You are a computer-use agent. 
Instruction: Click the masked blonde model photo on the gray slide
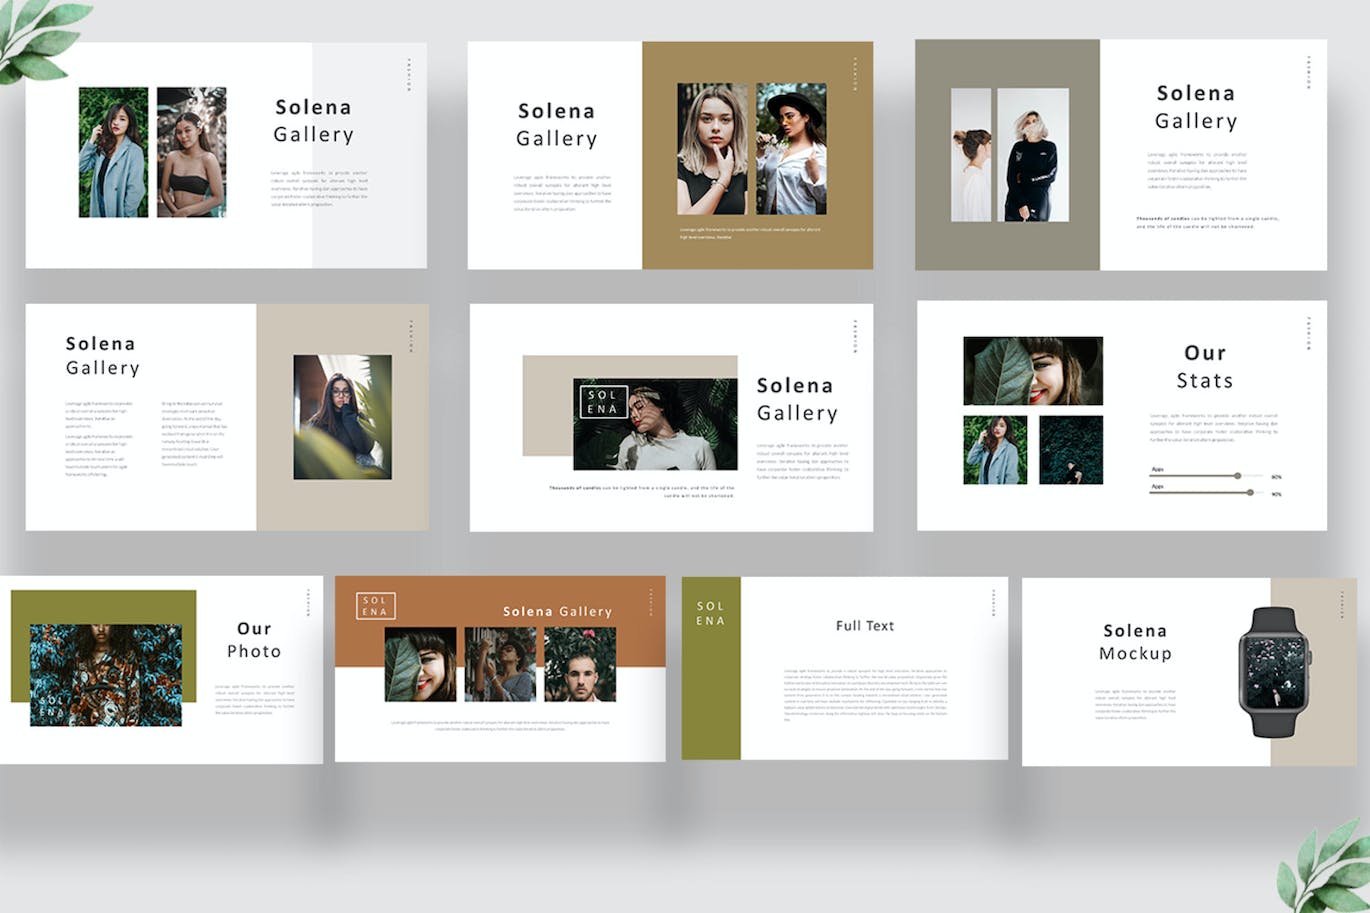1030,155
